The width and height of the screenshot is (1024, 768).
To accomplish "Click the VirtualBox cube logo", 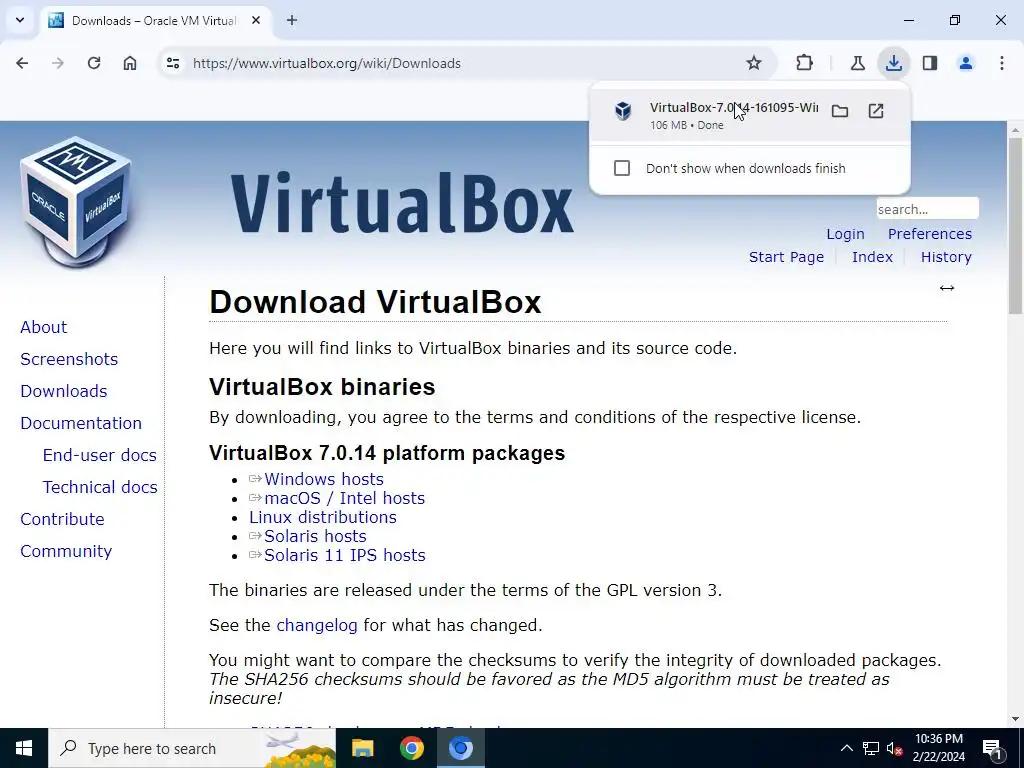I will click(76, 201).
